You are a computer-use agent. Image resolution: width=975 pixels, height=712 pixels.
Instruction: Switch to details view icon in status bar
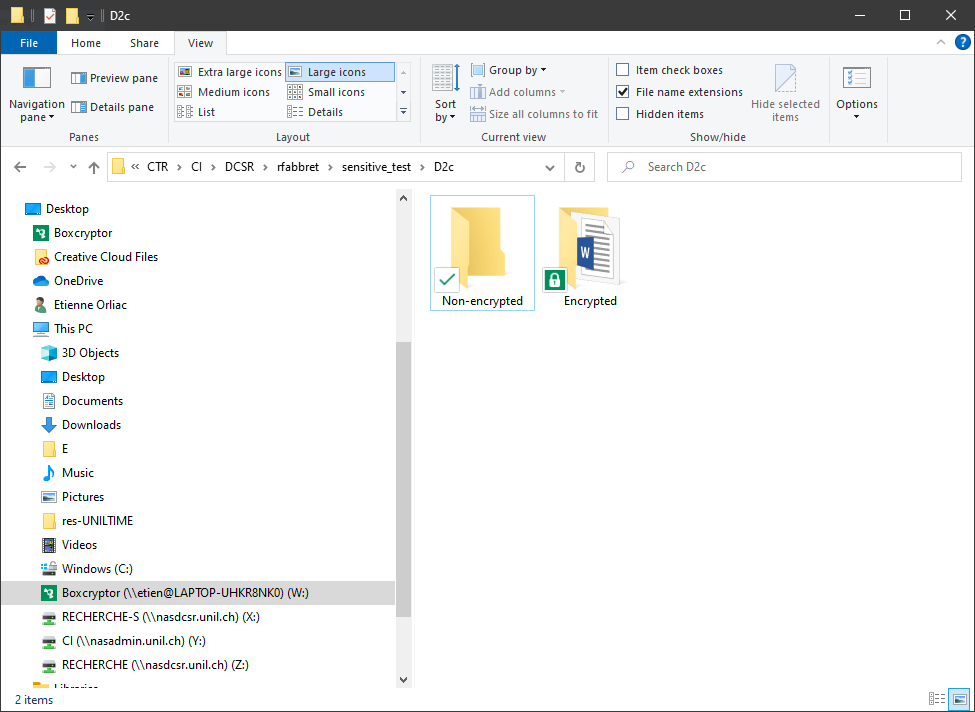937,699
